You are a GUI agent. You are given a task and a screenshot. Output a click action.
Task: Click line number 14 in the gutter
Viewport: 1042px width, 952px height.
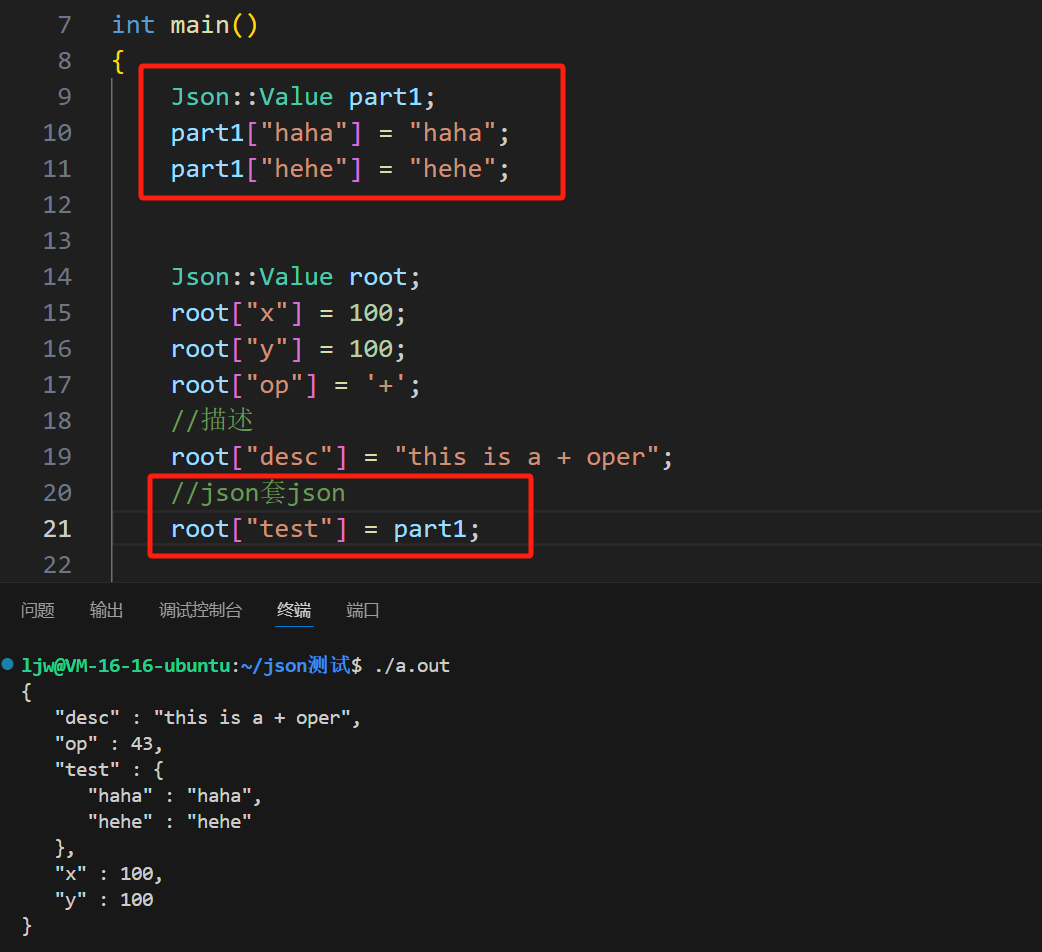click(57, 277)
